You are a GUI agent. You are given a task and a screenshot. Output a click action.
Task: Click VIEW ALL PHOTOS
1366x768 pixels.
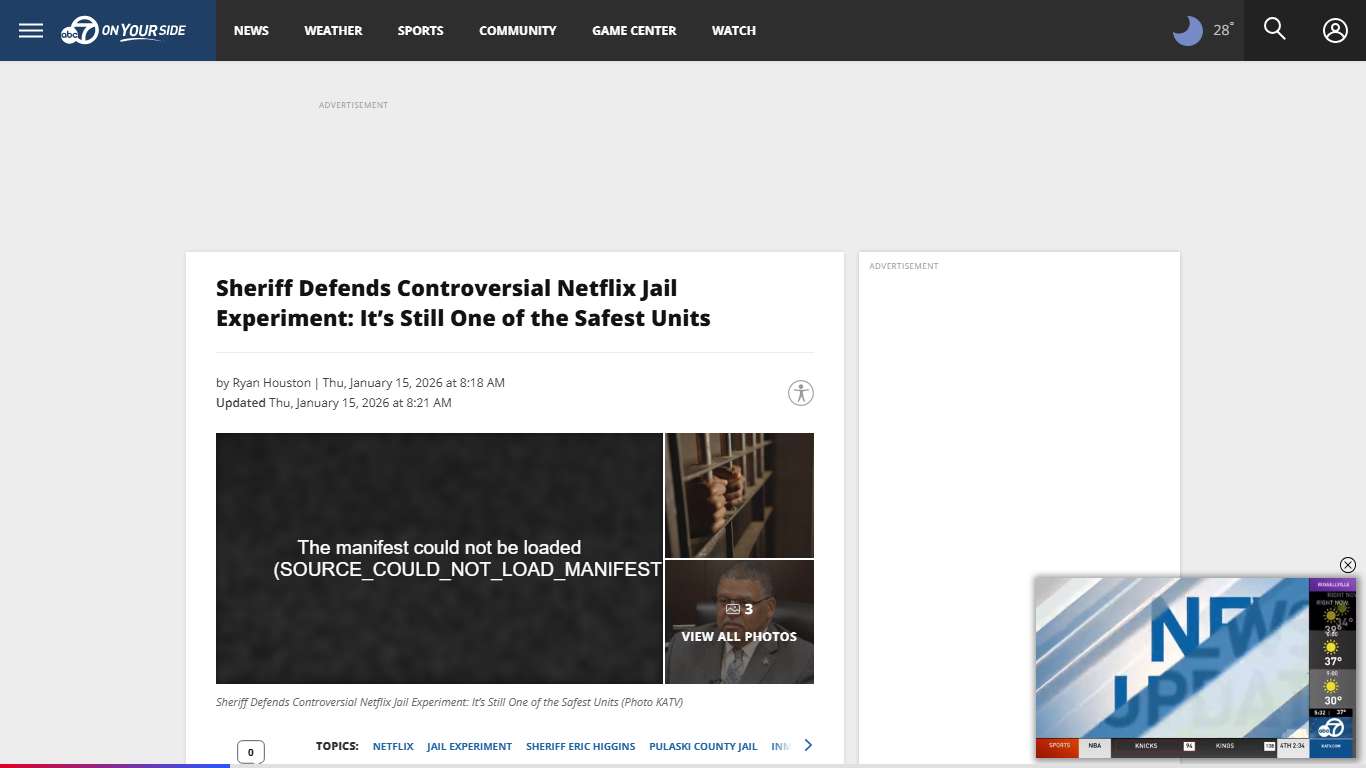(x=739, y=636)
